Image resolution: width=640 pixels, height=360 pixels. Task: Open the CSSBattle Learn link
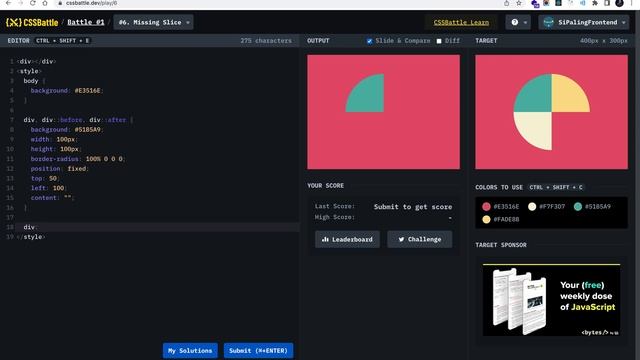(461, 22)
